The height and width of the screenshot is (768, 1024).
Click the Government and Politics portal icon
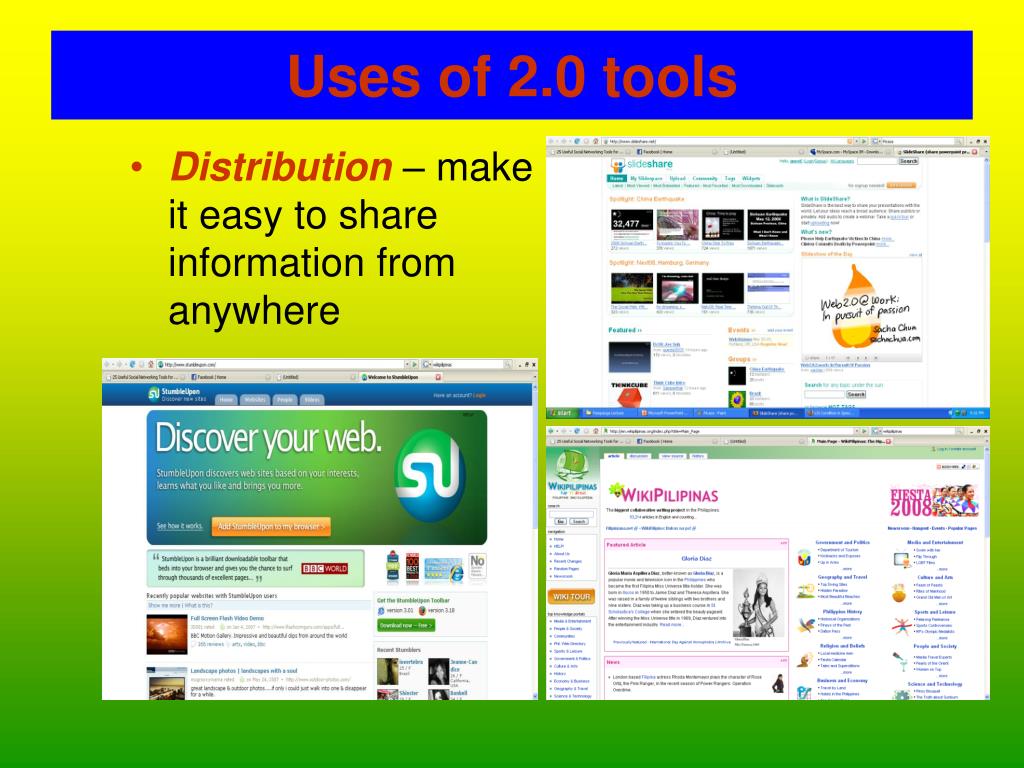805,558
